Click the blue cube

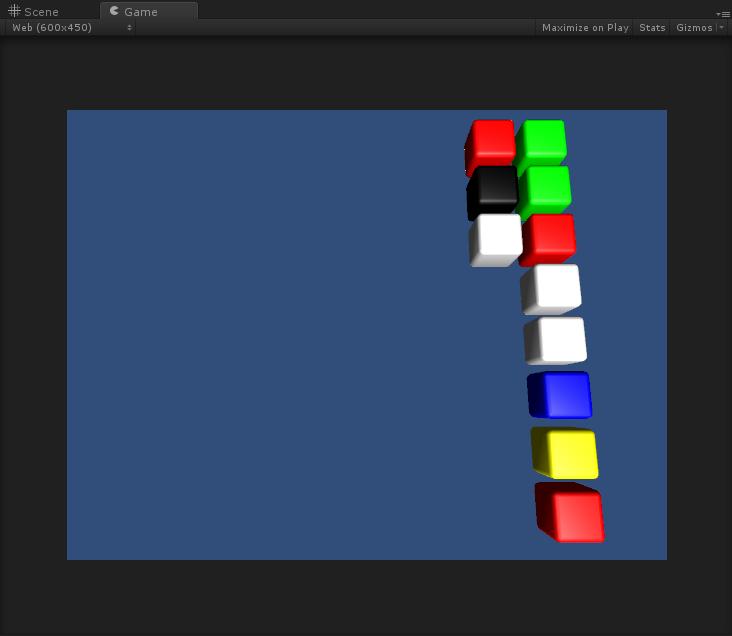coord(560,395)
